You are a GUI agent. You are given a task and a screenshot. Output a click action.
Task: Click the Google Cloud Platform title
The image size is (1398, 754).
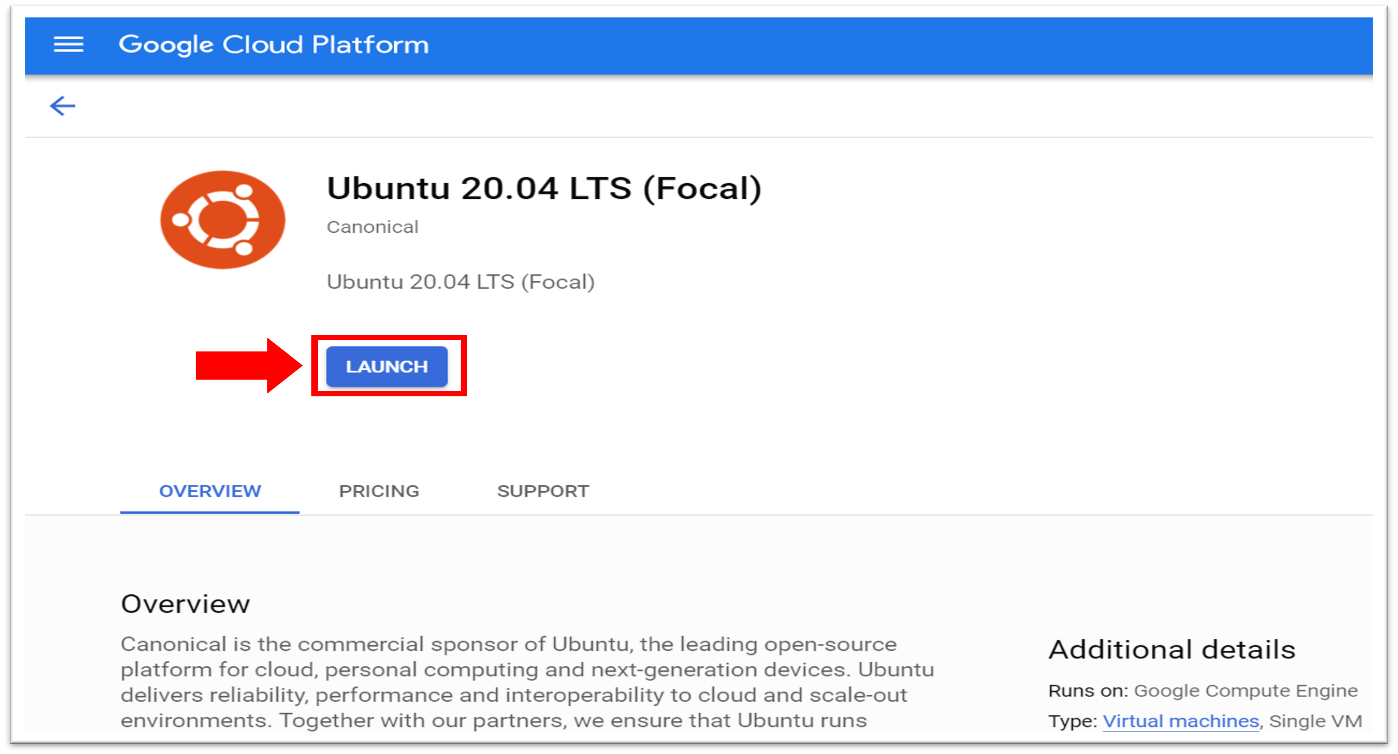coord(273,45)
